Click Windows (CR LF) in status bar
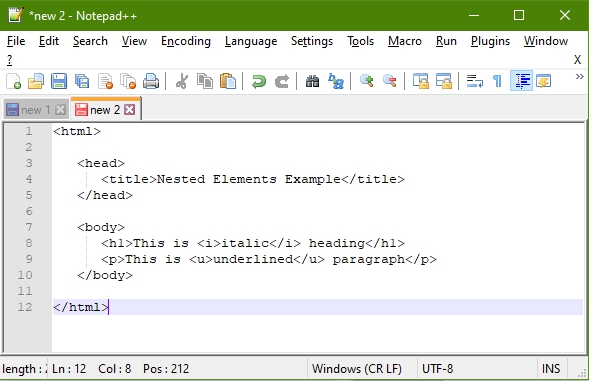 pyautogui.click(x=356, y=369)
